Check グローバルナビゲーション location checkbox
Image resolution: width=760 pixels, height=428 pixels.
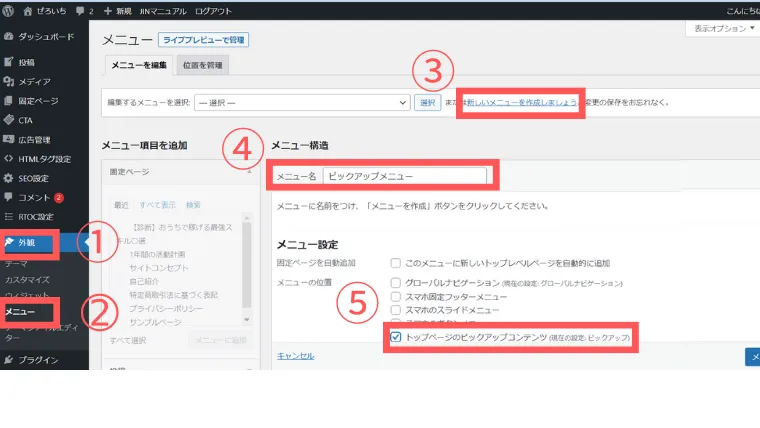click(x=396, y=283)
